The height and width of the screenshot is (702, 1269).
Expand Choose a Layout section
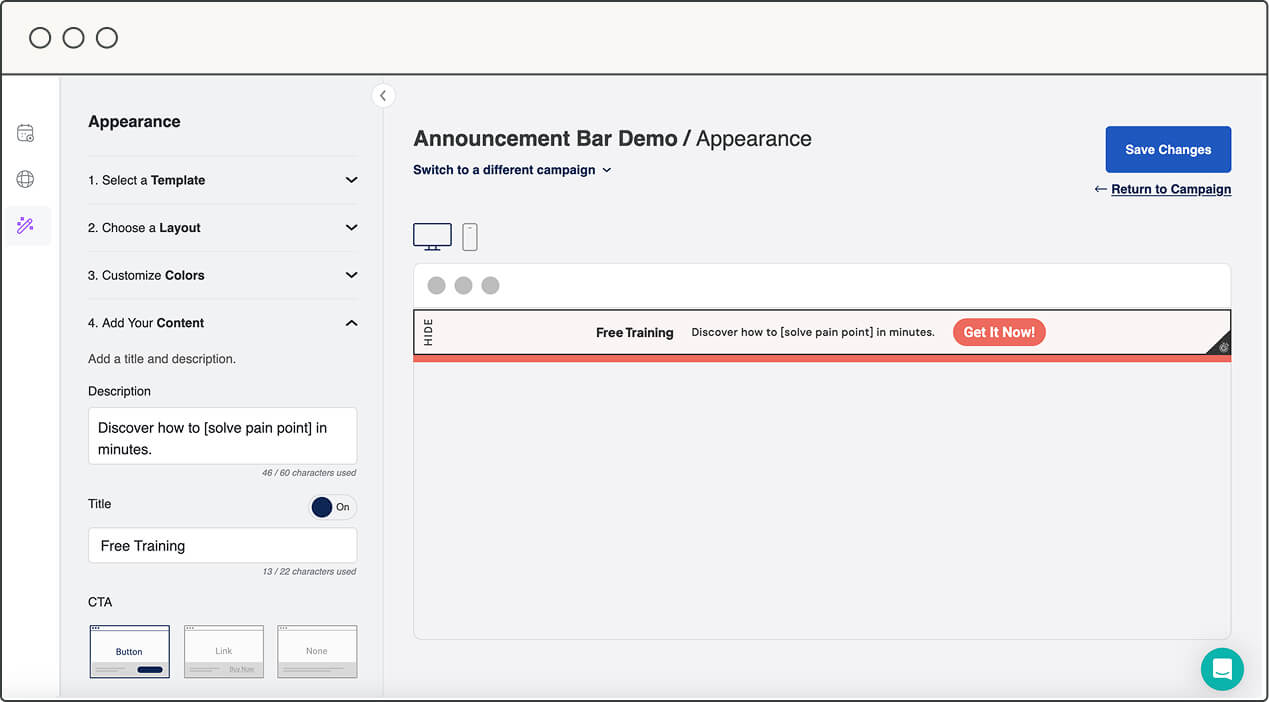[222, 228]
